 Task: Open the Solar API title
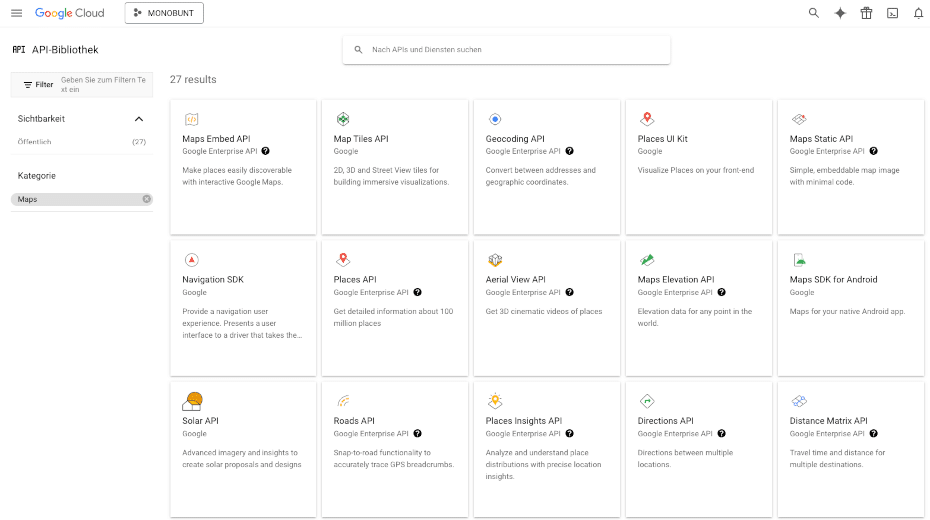(x=200, y=420)
